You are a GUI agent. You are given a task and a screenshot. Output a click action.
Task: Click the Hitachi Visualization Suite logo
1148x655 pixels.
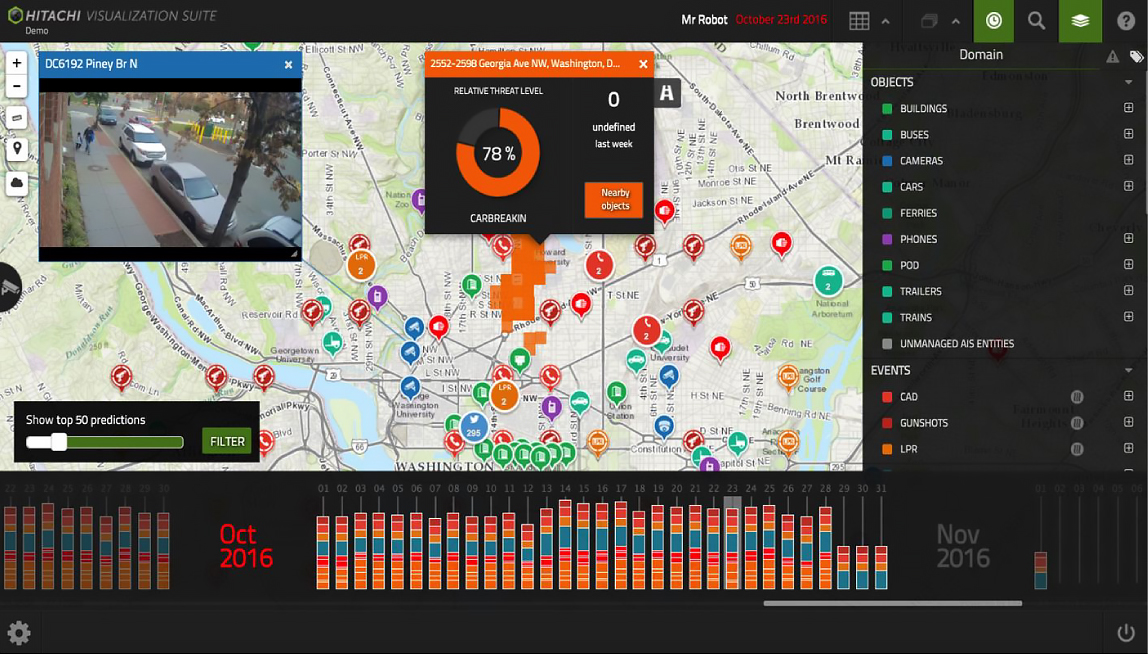pyautogui.click(x=112, y=15)
